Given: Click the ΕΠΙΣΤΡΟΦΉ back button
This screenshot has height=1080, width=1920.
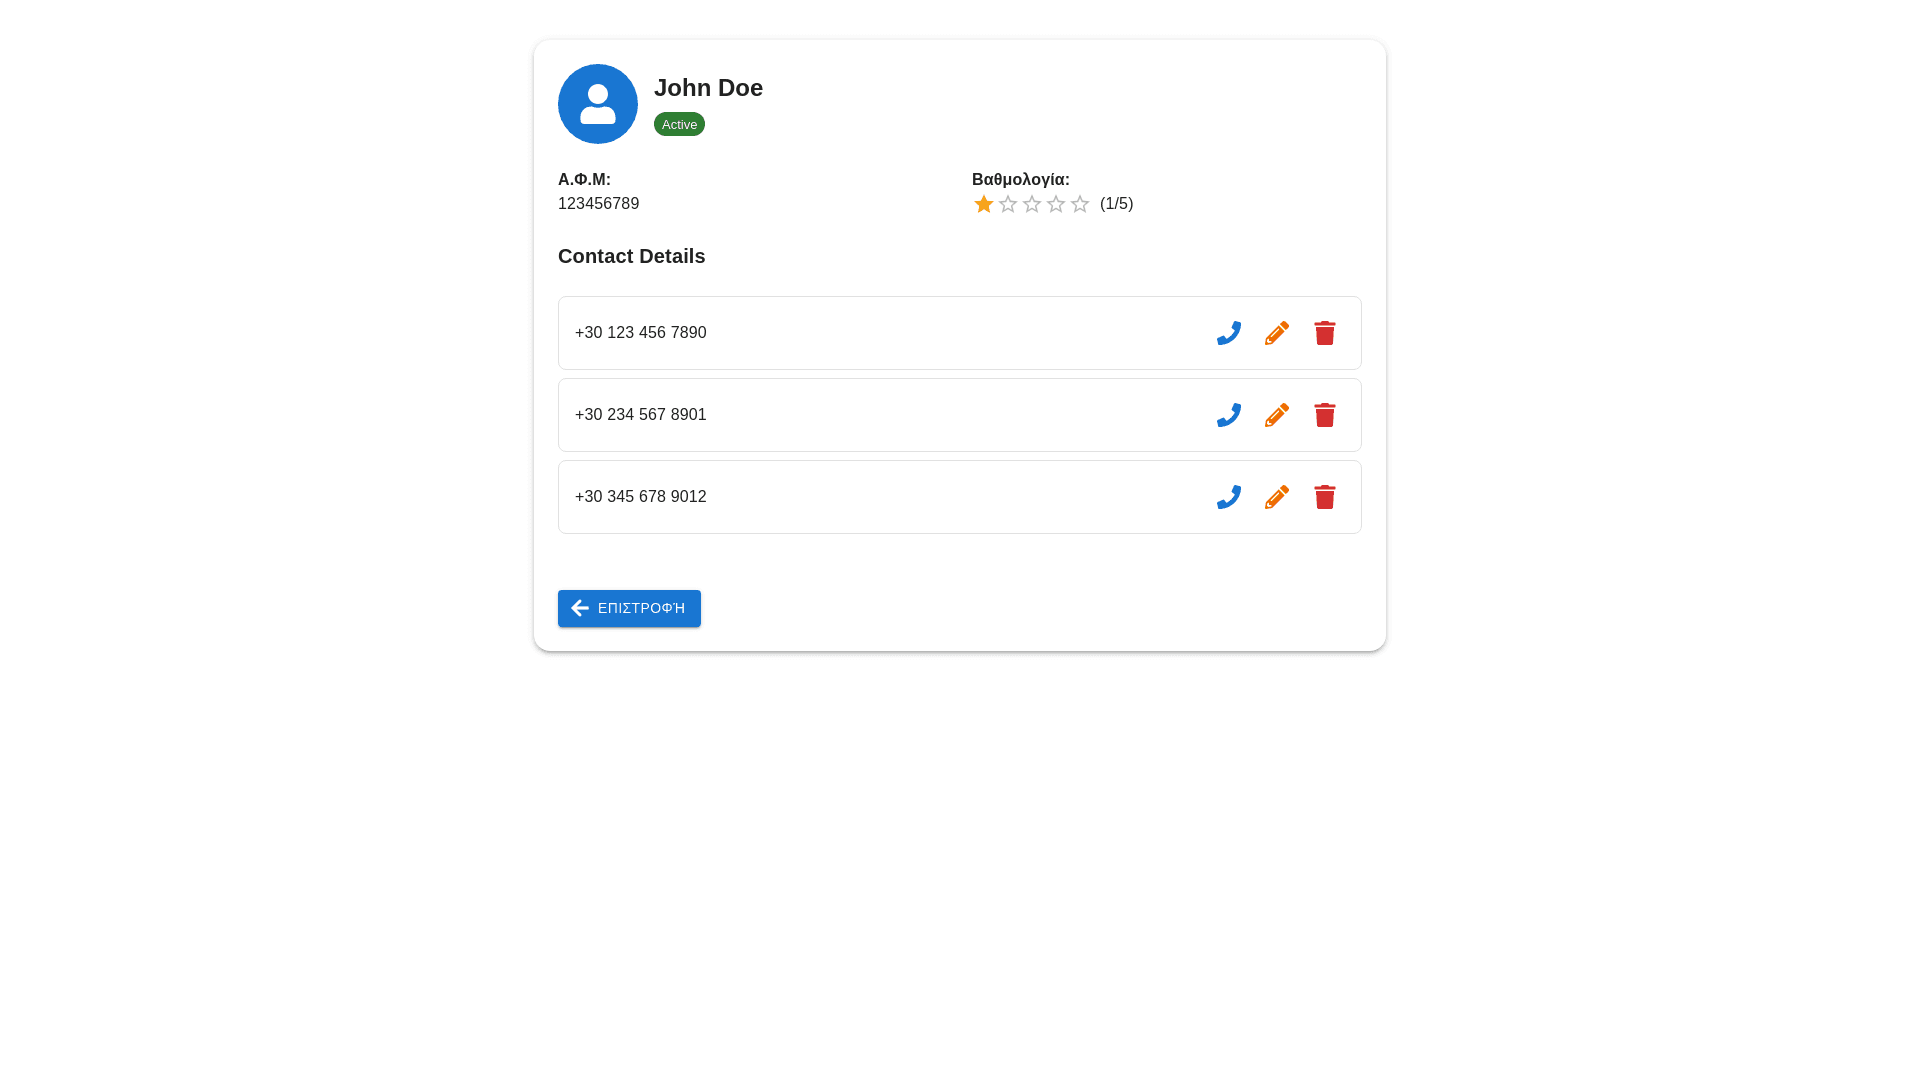Looking at the screenshot, I should 629,608.
